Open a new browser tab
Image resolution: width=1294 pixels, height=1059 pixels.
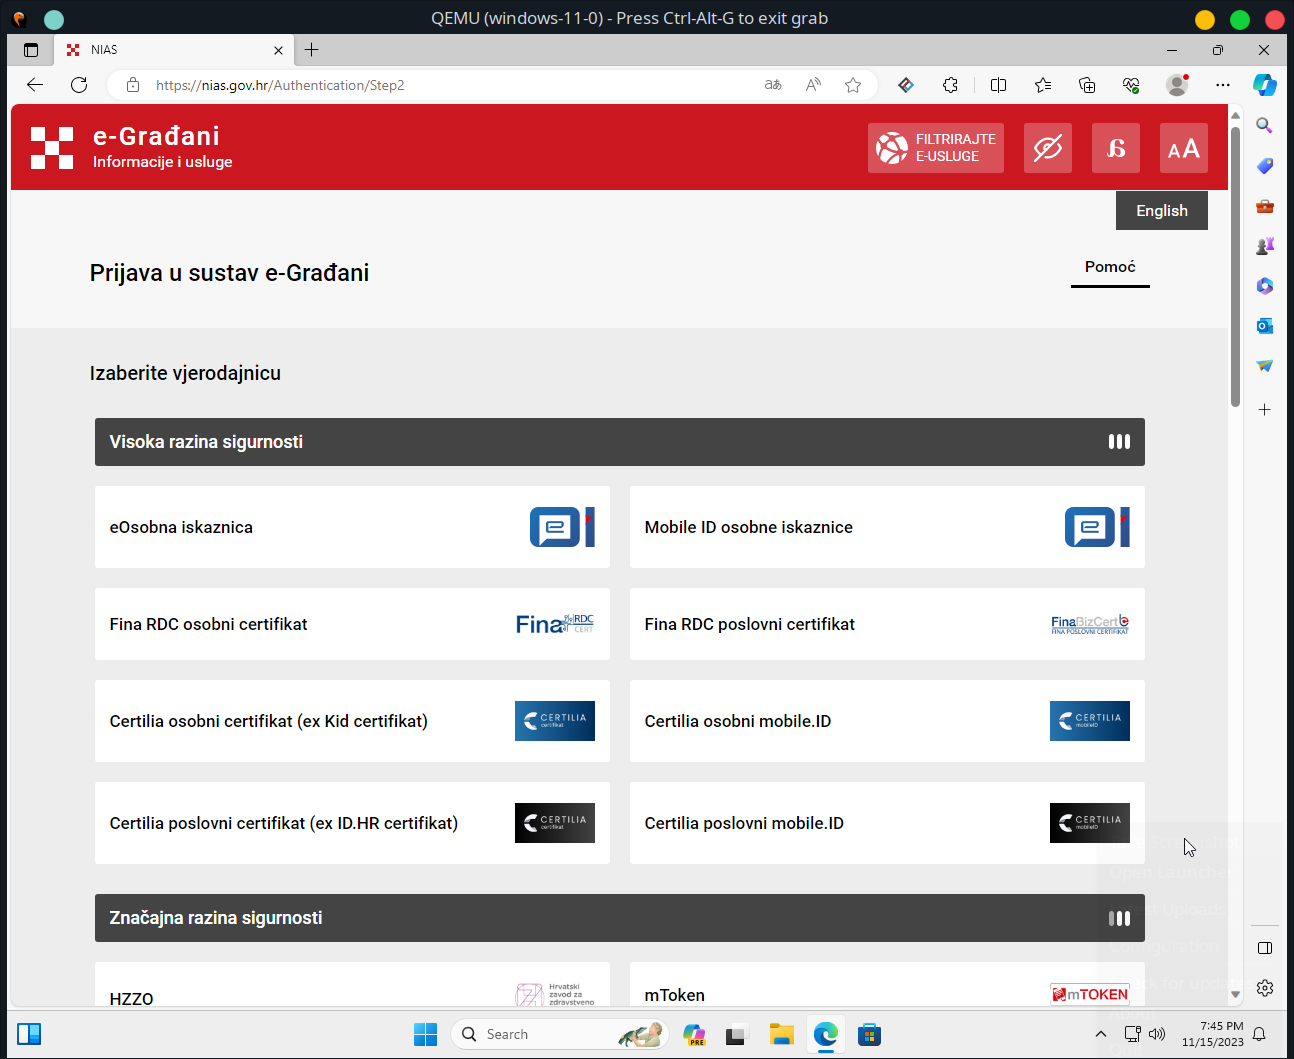coord(312,50)
